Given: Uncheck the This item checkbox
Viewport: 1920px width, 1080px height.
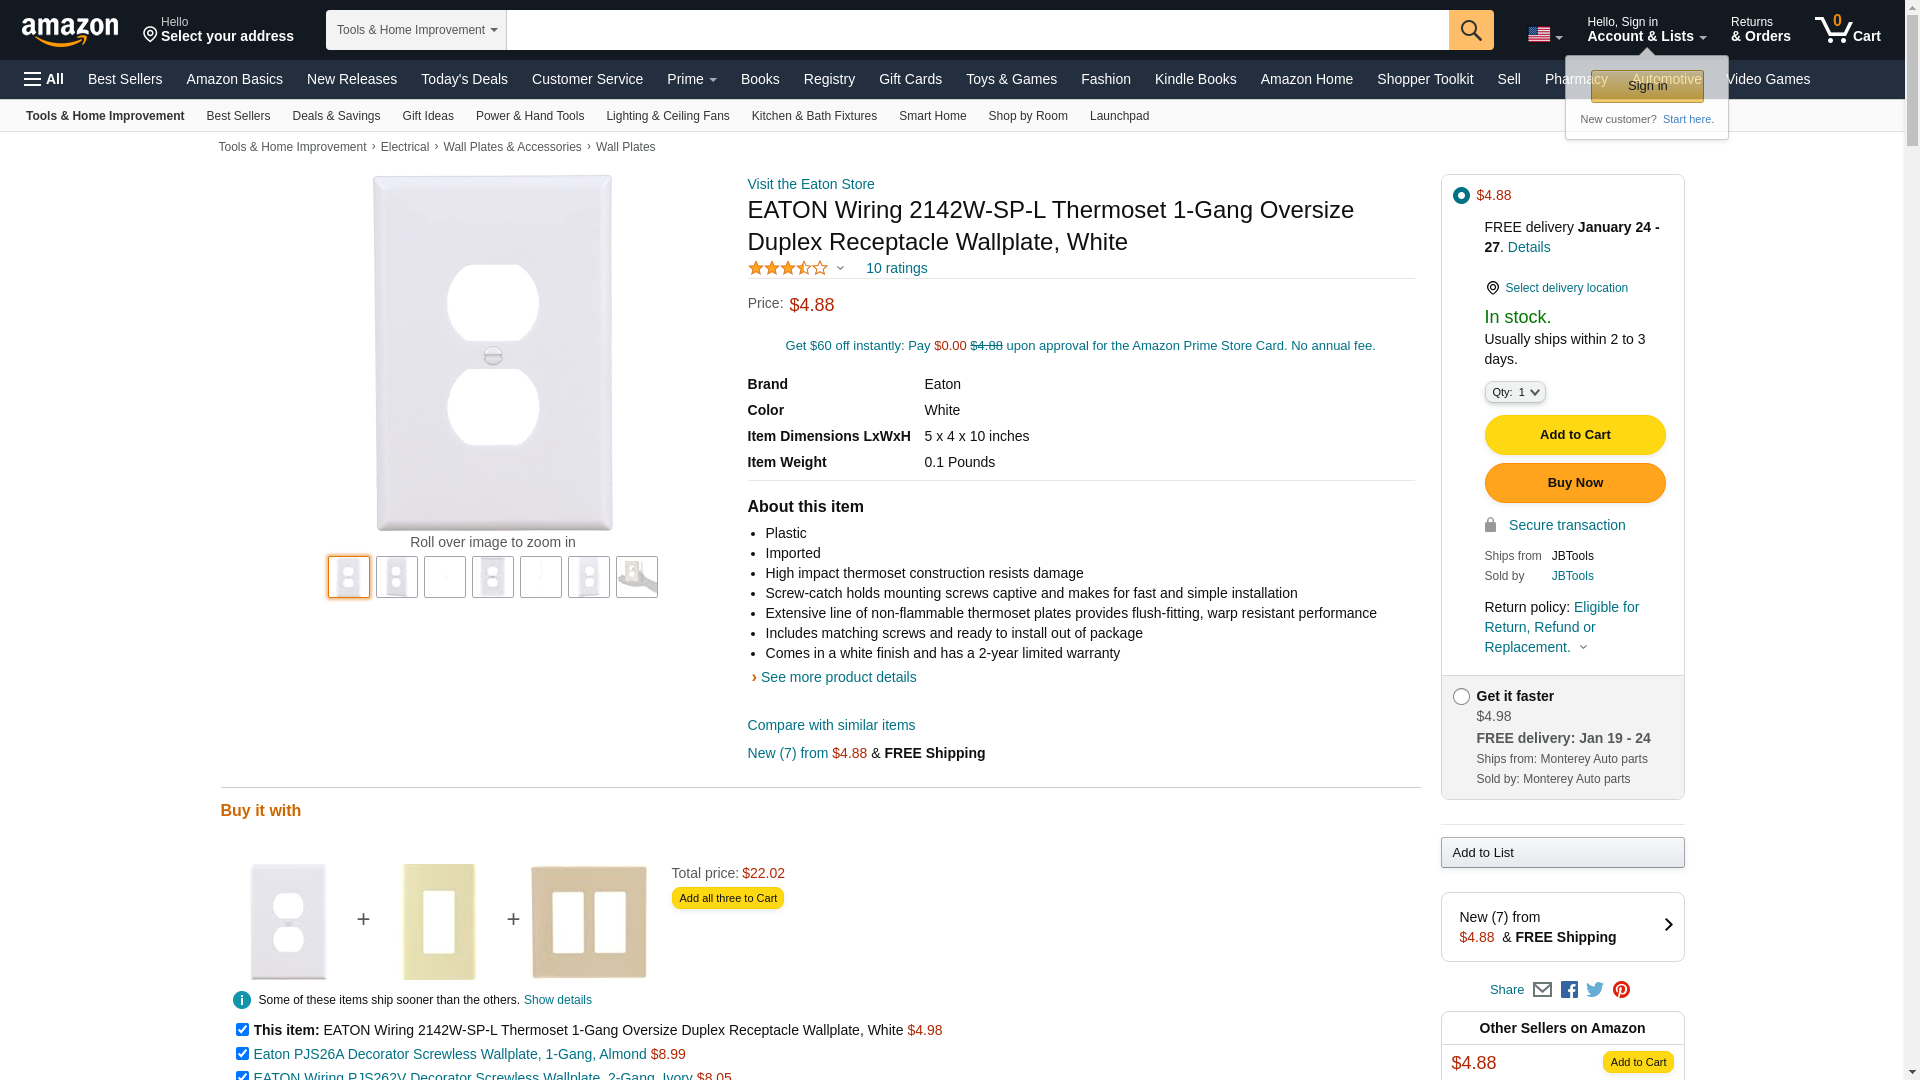Looking at the screenshot, I should coord(242,1029).
